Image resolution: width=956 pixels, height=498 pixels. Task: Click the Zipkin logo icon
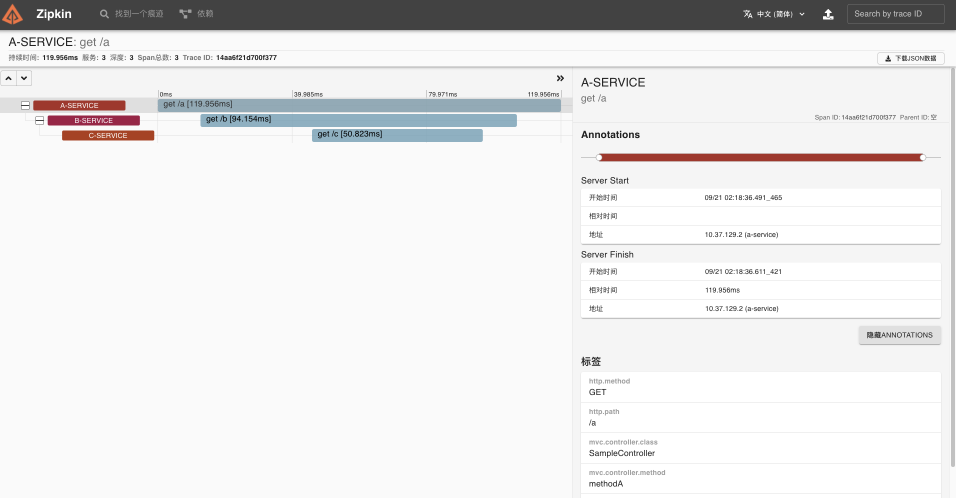coord(13,14)
